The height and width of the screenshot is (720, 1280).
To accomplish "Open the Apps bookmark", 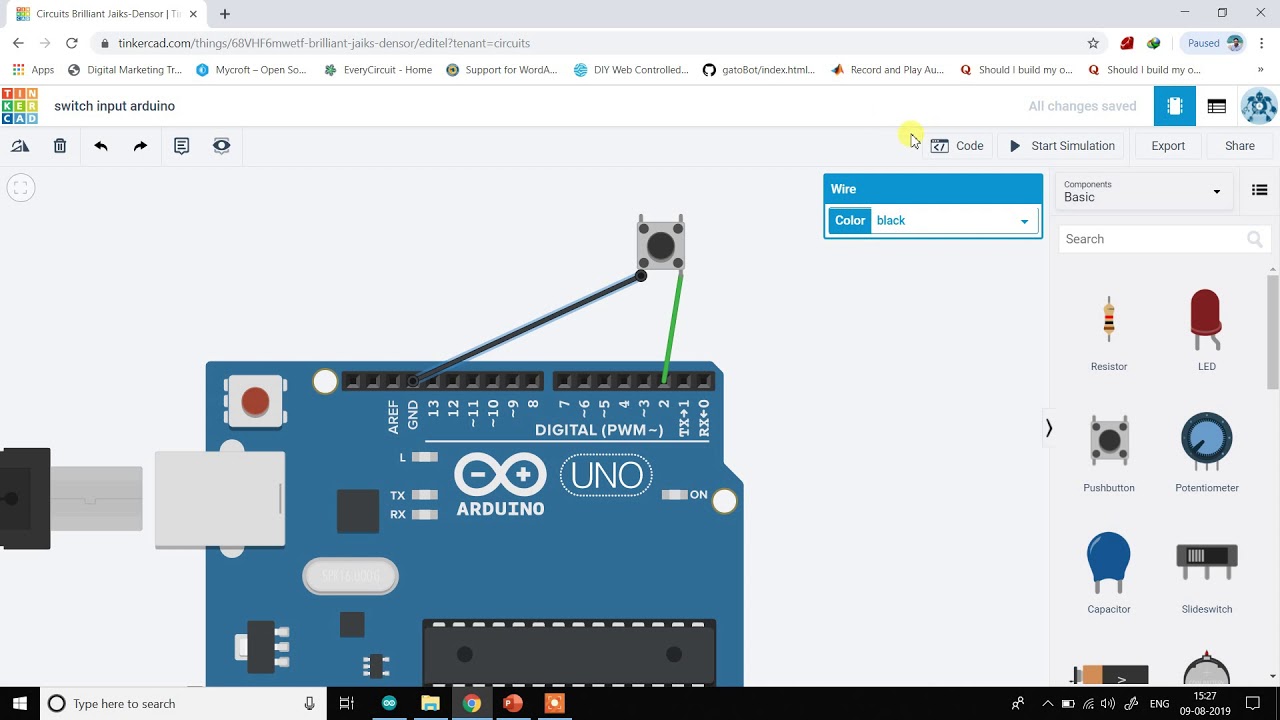I will 33,70.
